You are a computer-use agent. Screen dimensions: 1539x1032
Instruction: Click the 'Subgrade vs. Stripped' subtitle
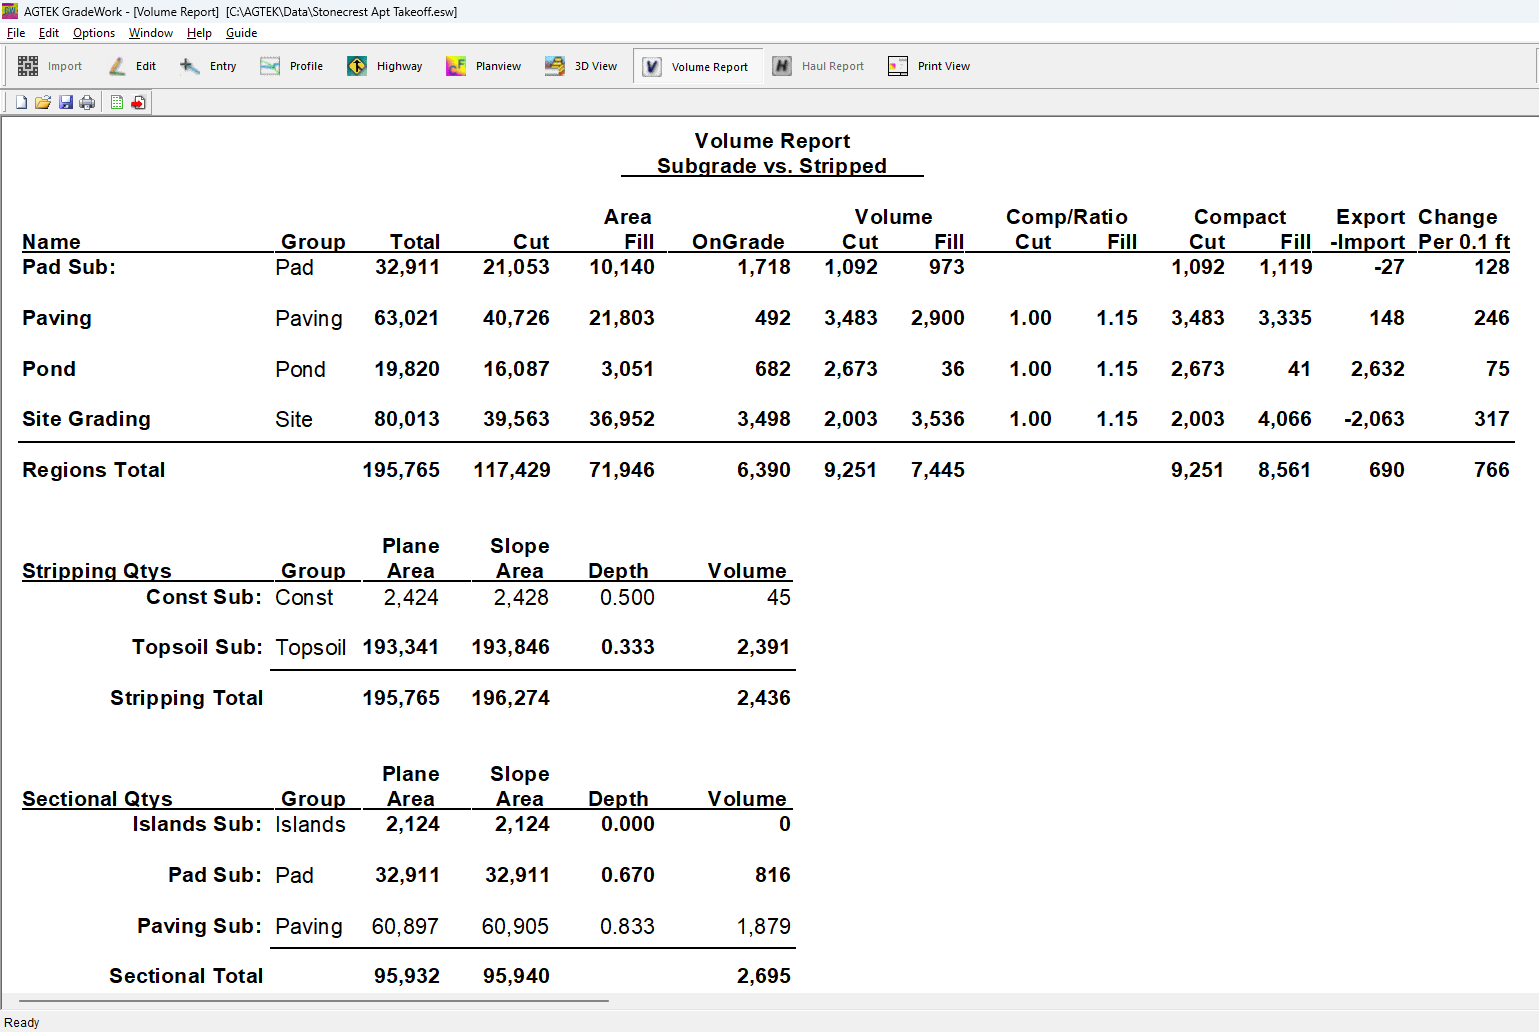771,166
